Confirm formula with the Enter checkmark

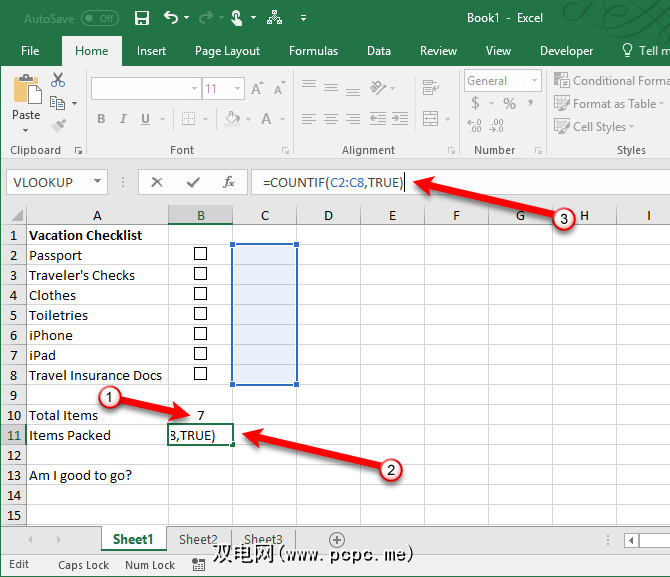pyautogui.click(x=192, y=182)
